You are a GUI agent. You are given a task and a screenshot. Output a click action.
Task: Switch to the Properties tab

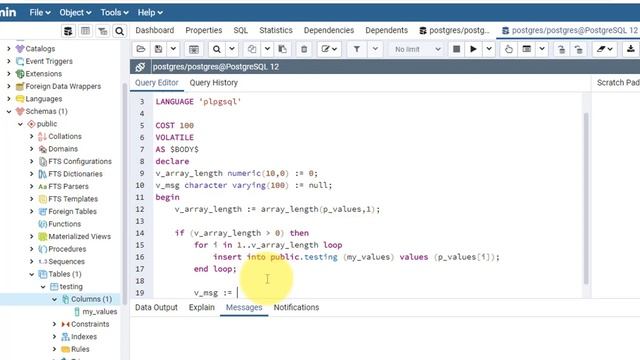point(204,30)
